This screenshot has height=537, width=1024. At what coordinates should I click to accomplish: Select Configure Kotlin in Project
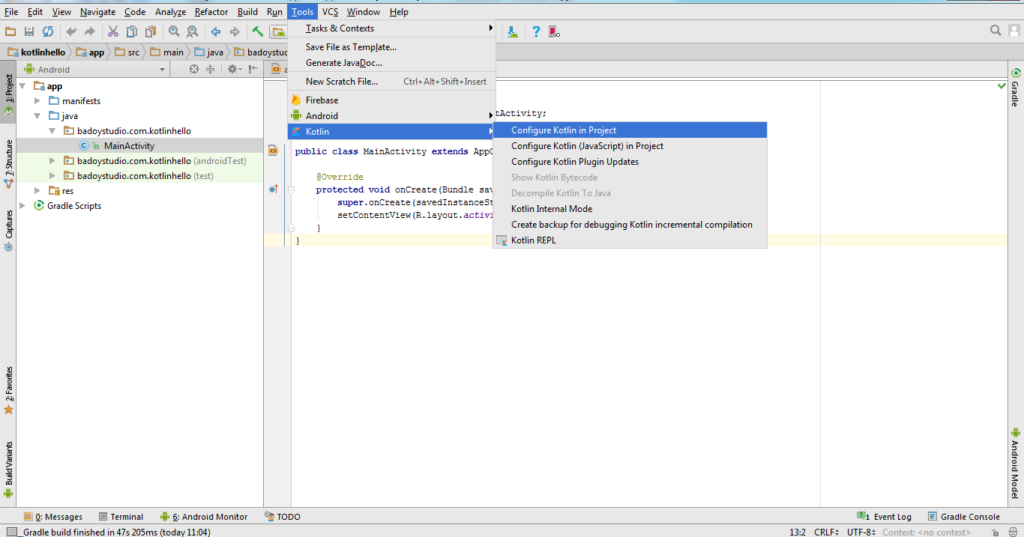click(x=563, y=130)
